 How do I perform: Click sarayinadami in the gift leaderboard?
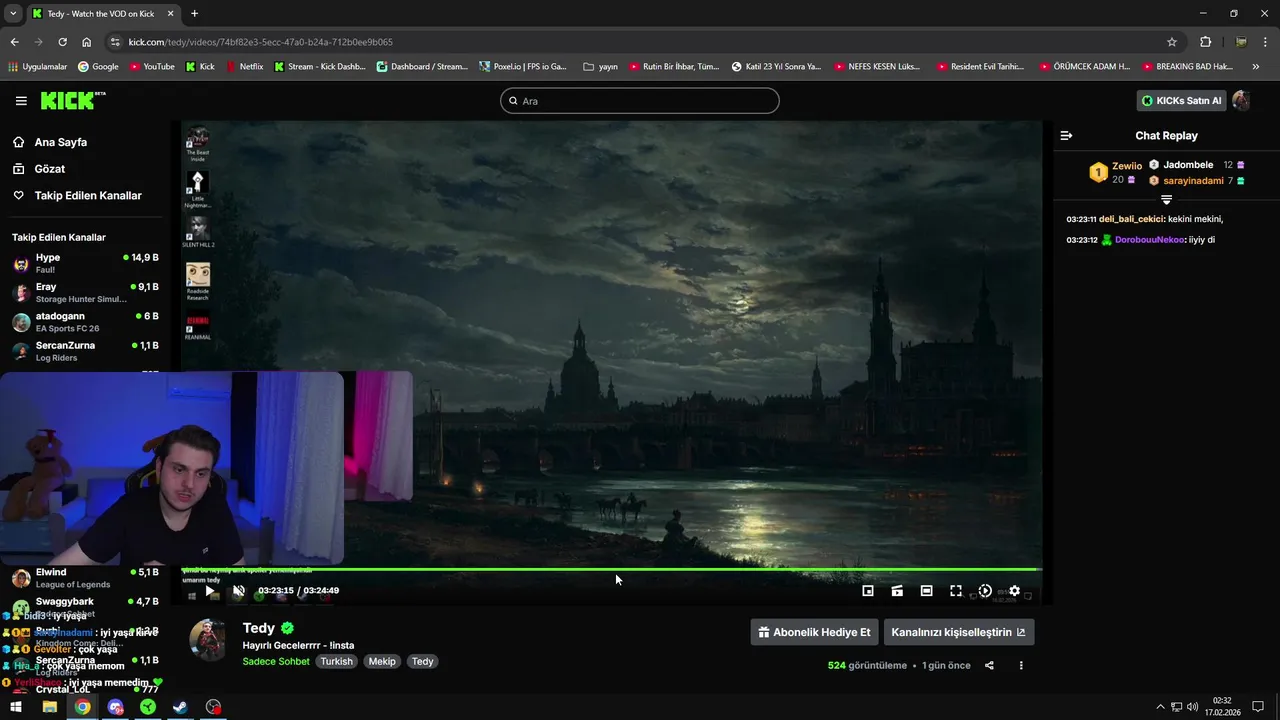point(1193,181)
